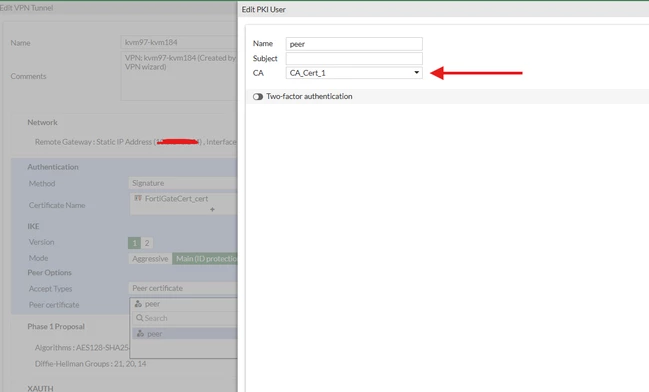The image size is (649, 392).
Task: Select highlighted peer entry in dropdown list
Action: coord(185,334)
